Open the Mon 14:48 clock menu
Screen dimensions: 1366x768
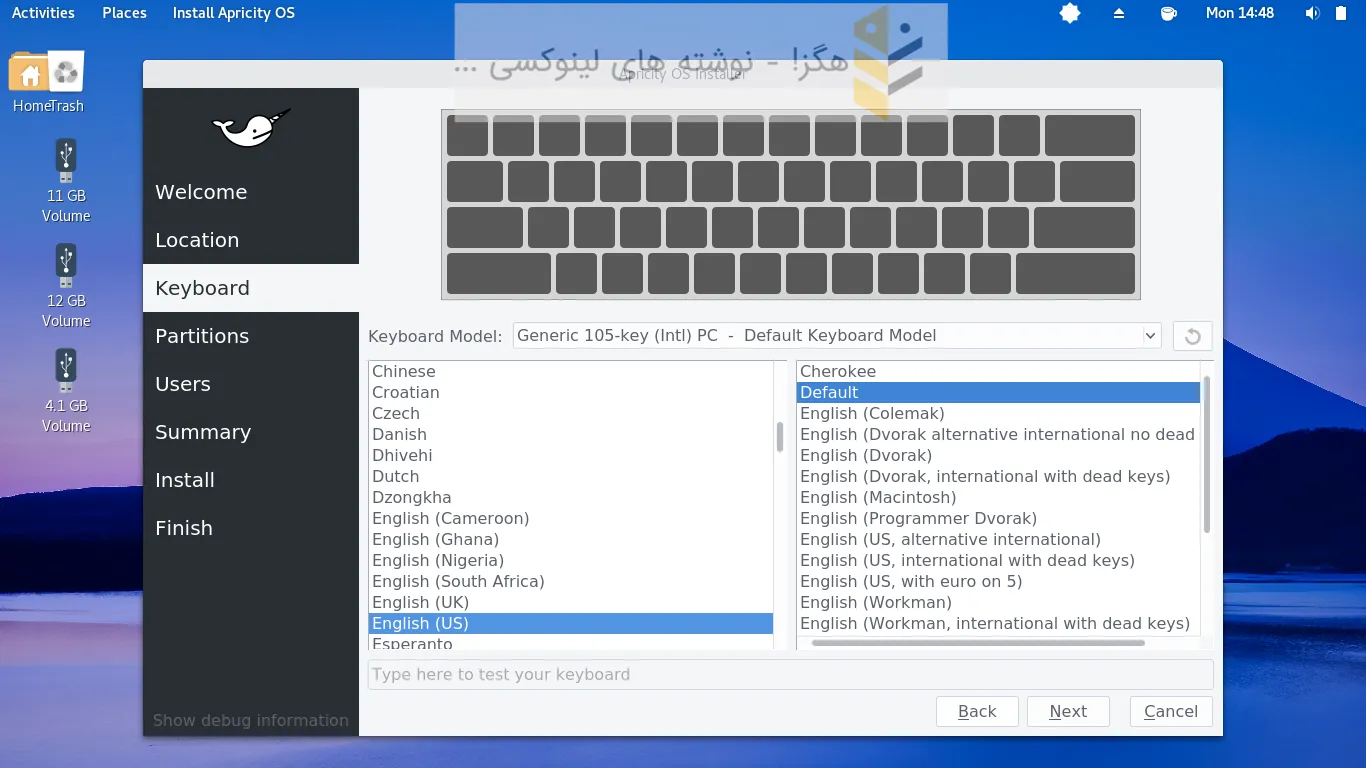click(x=1240, y=13)
